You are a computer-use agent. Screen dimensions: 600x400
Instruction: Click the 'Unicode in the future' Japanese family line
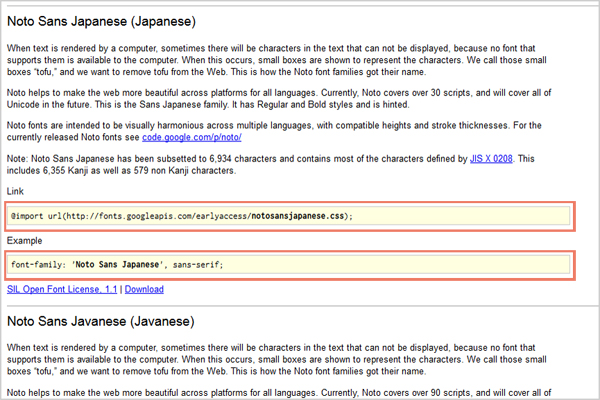pos(208,104)
